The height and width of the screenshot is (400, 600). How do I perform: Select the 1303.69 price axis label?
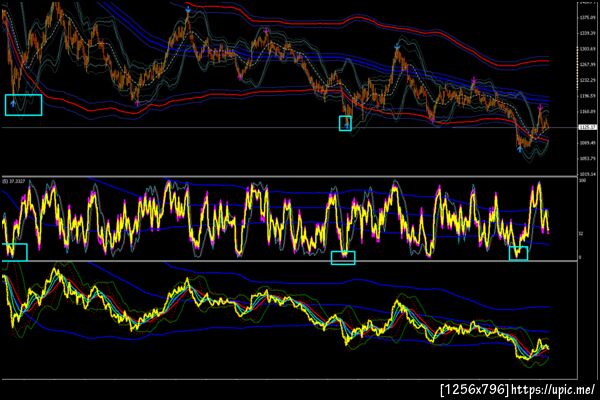[588, 49]
